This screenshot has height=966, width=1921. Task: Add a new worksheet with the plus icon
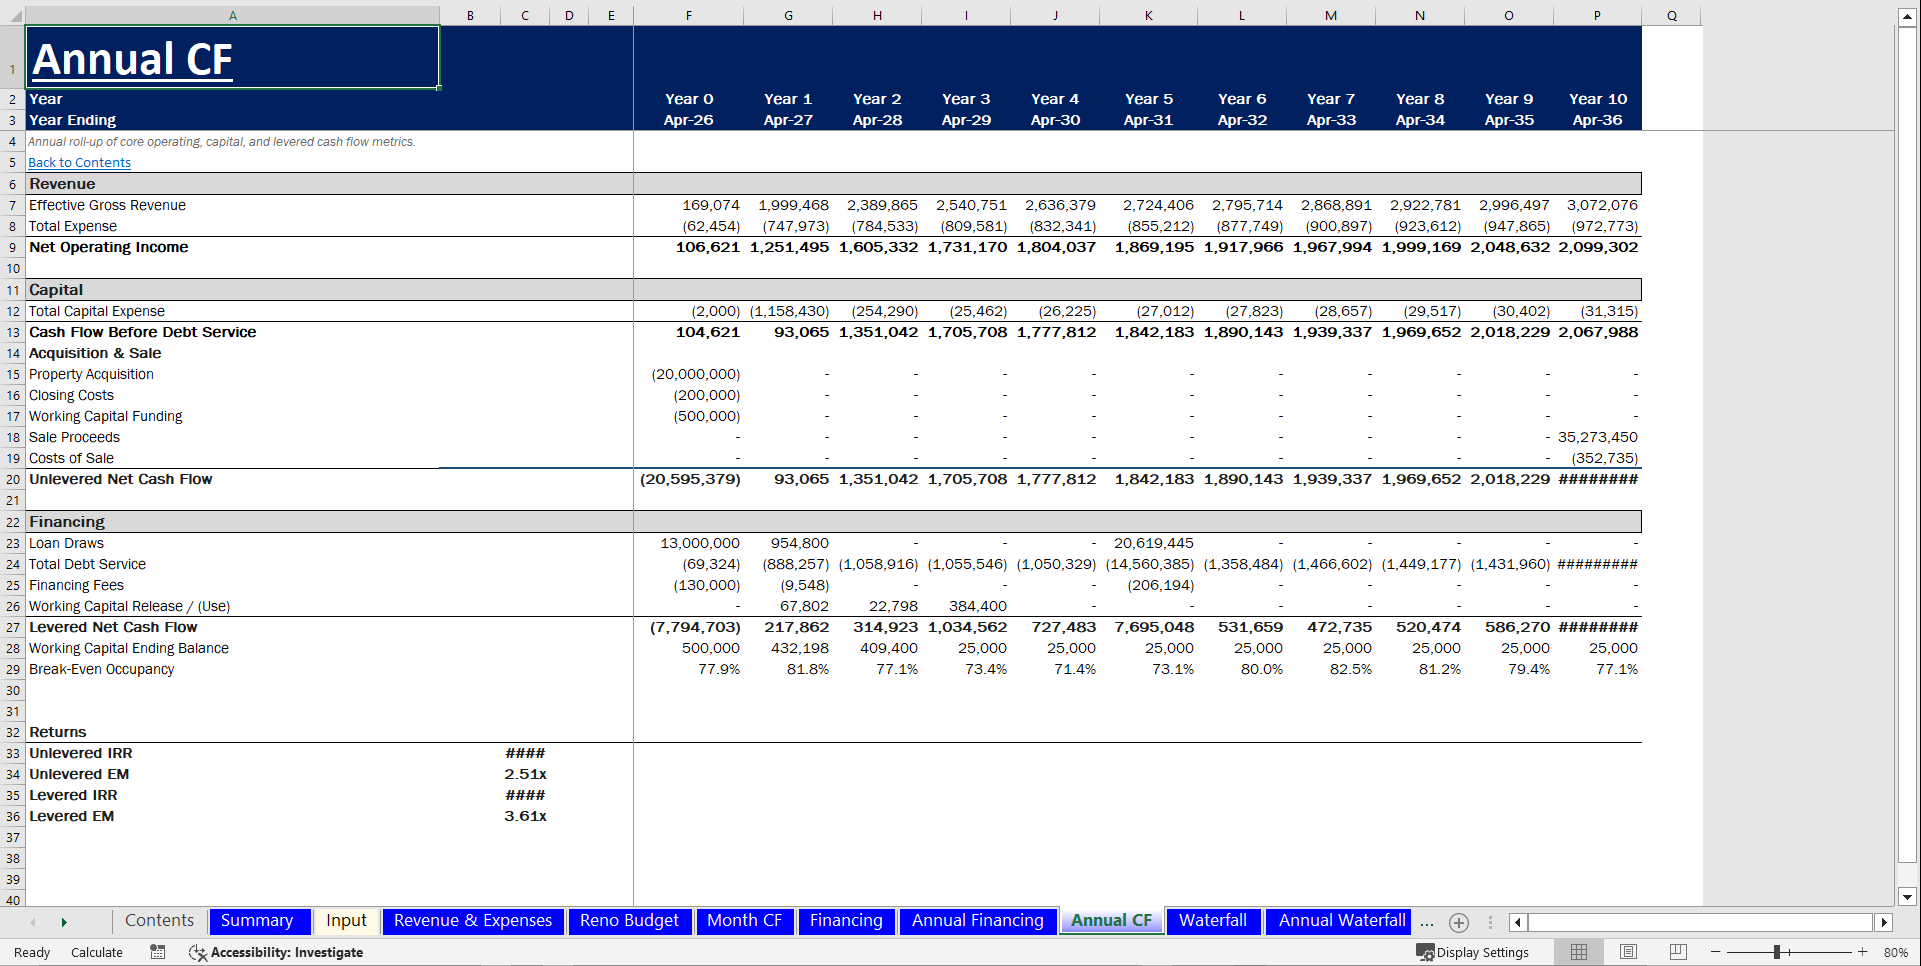coord(1459,922)
